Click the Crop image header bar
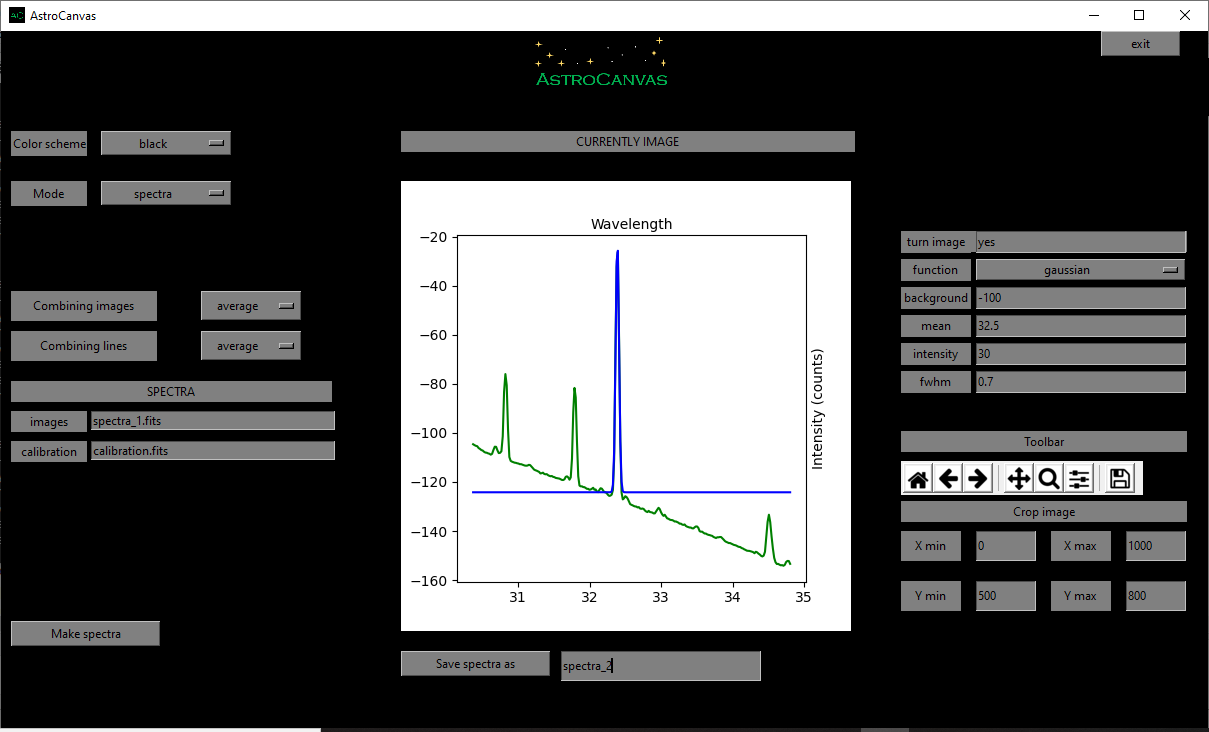 point(1044,511)
